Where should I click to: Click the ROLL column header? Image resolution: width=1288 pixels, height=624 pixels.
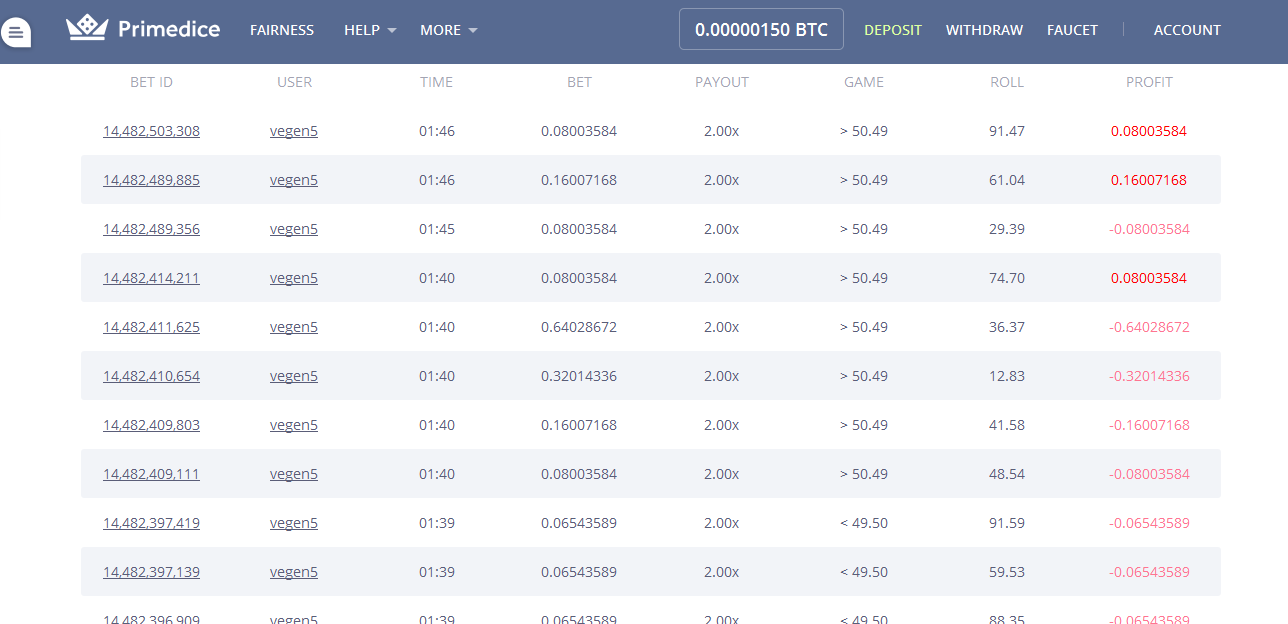pos(1007,82)
